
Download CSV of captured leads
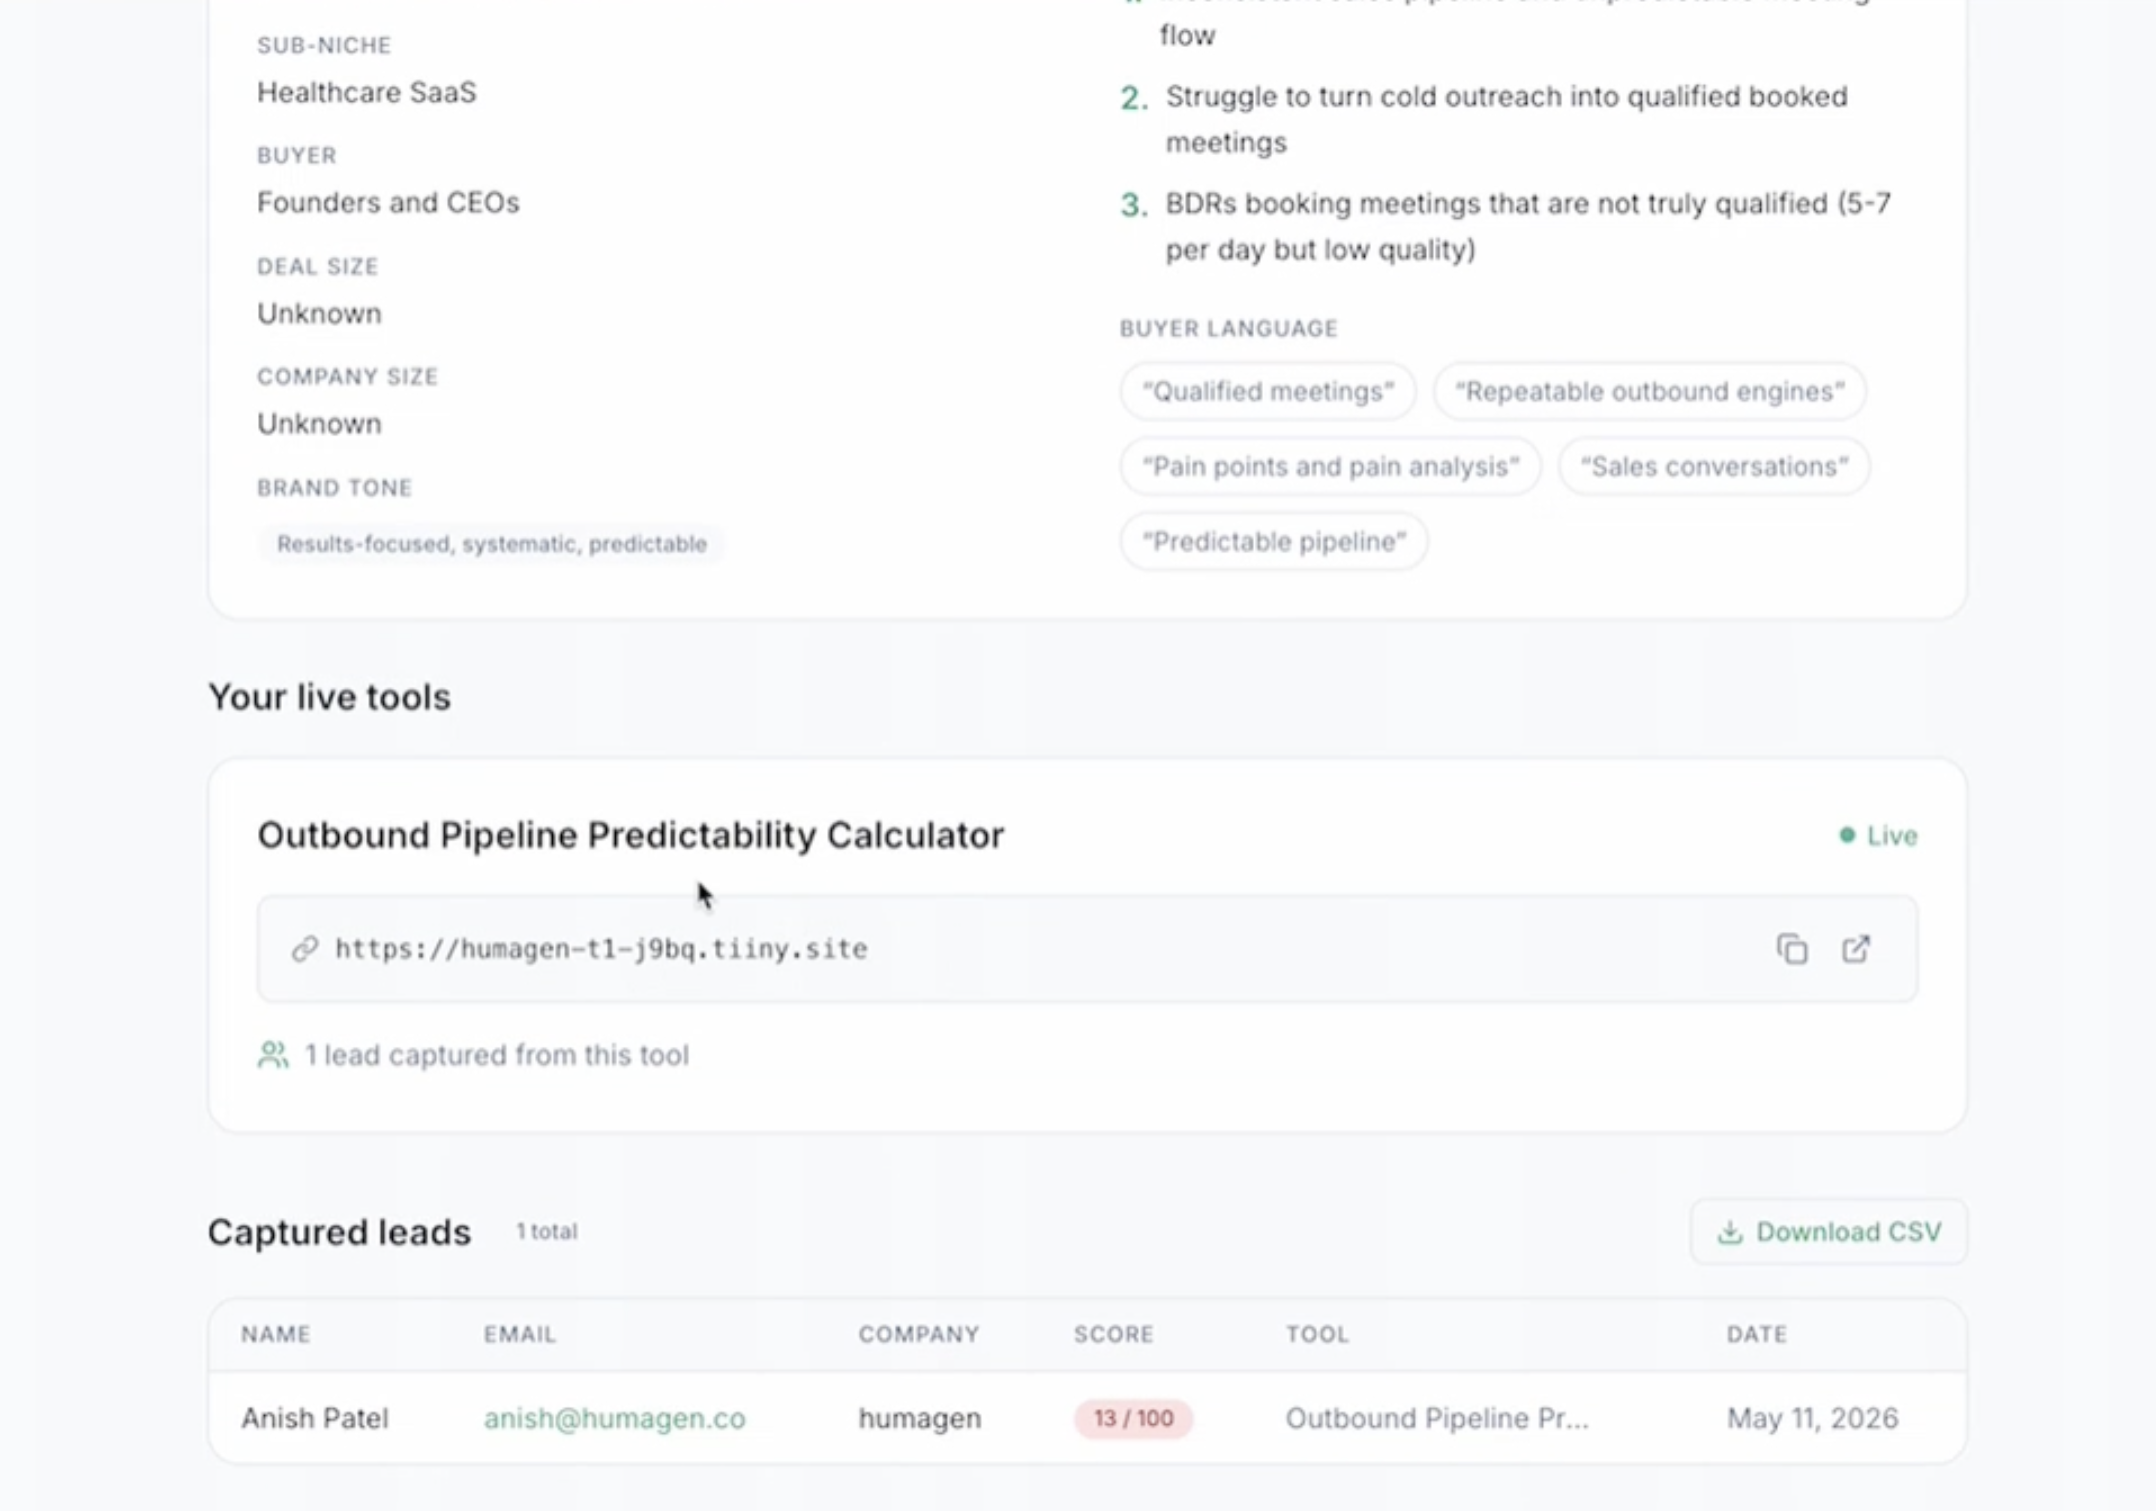1828,1231
